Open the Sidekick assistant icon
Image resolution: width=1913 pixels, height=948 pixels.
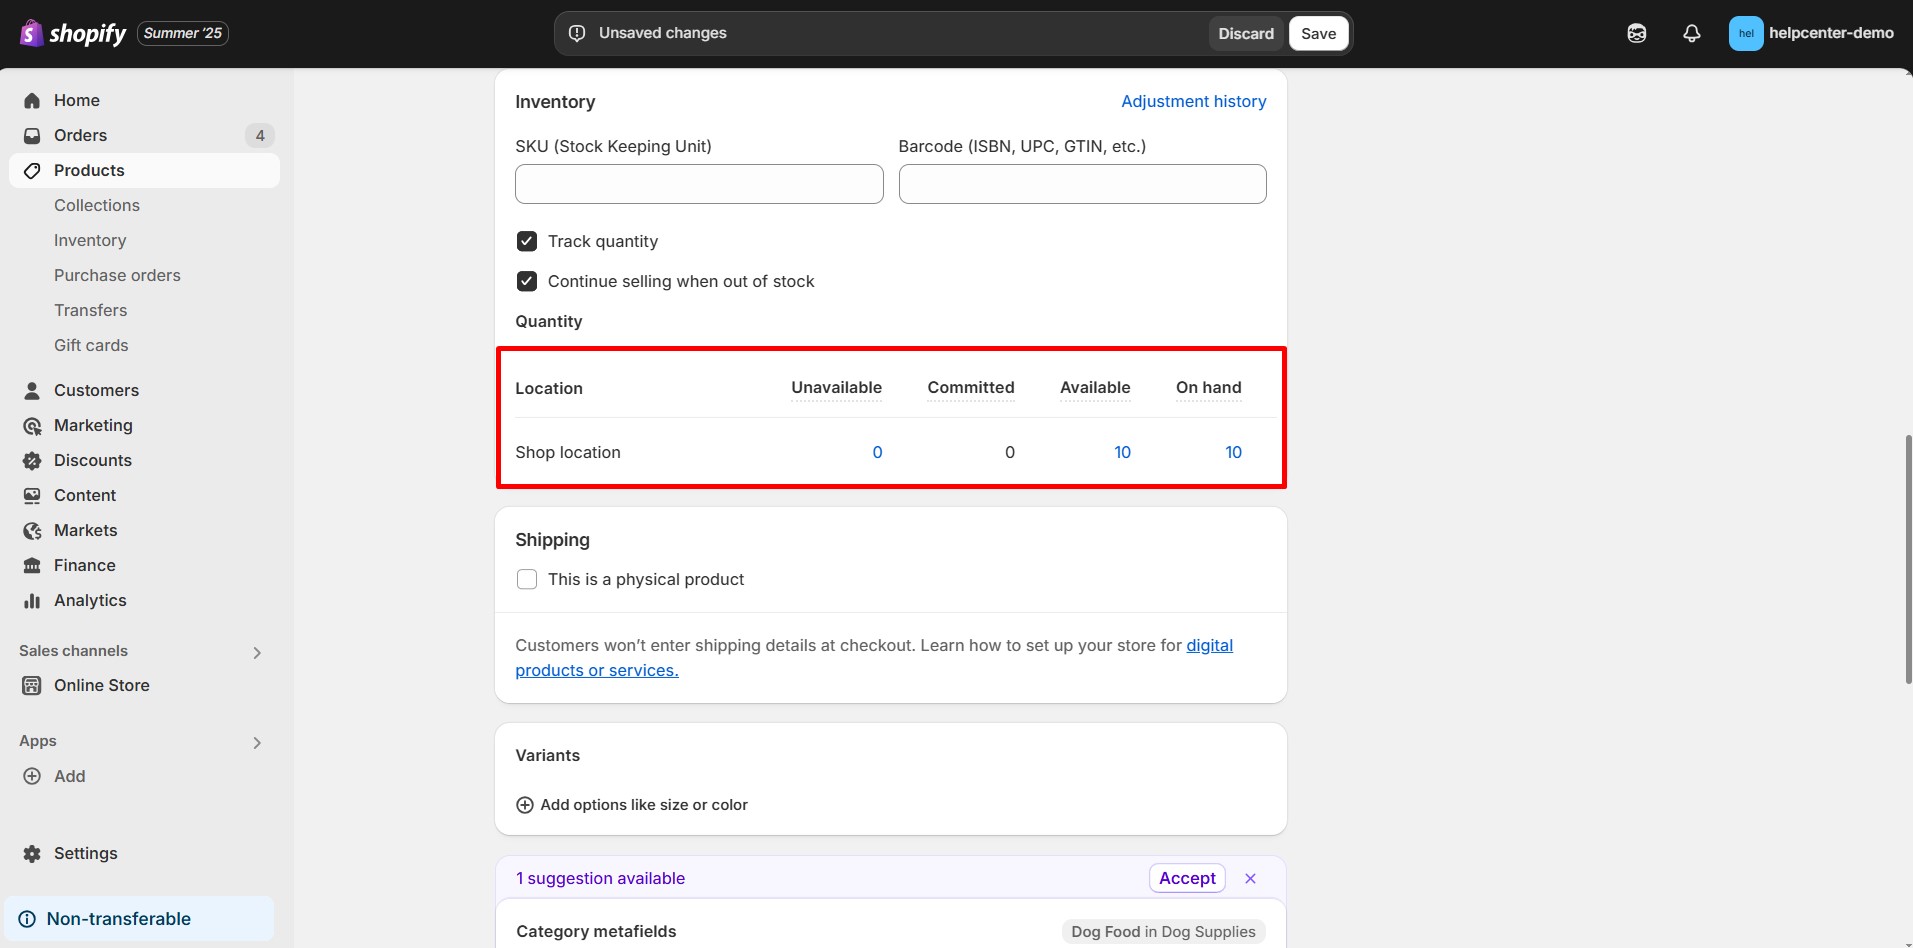coord(1637,33)
